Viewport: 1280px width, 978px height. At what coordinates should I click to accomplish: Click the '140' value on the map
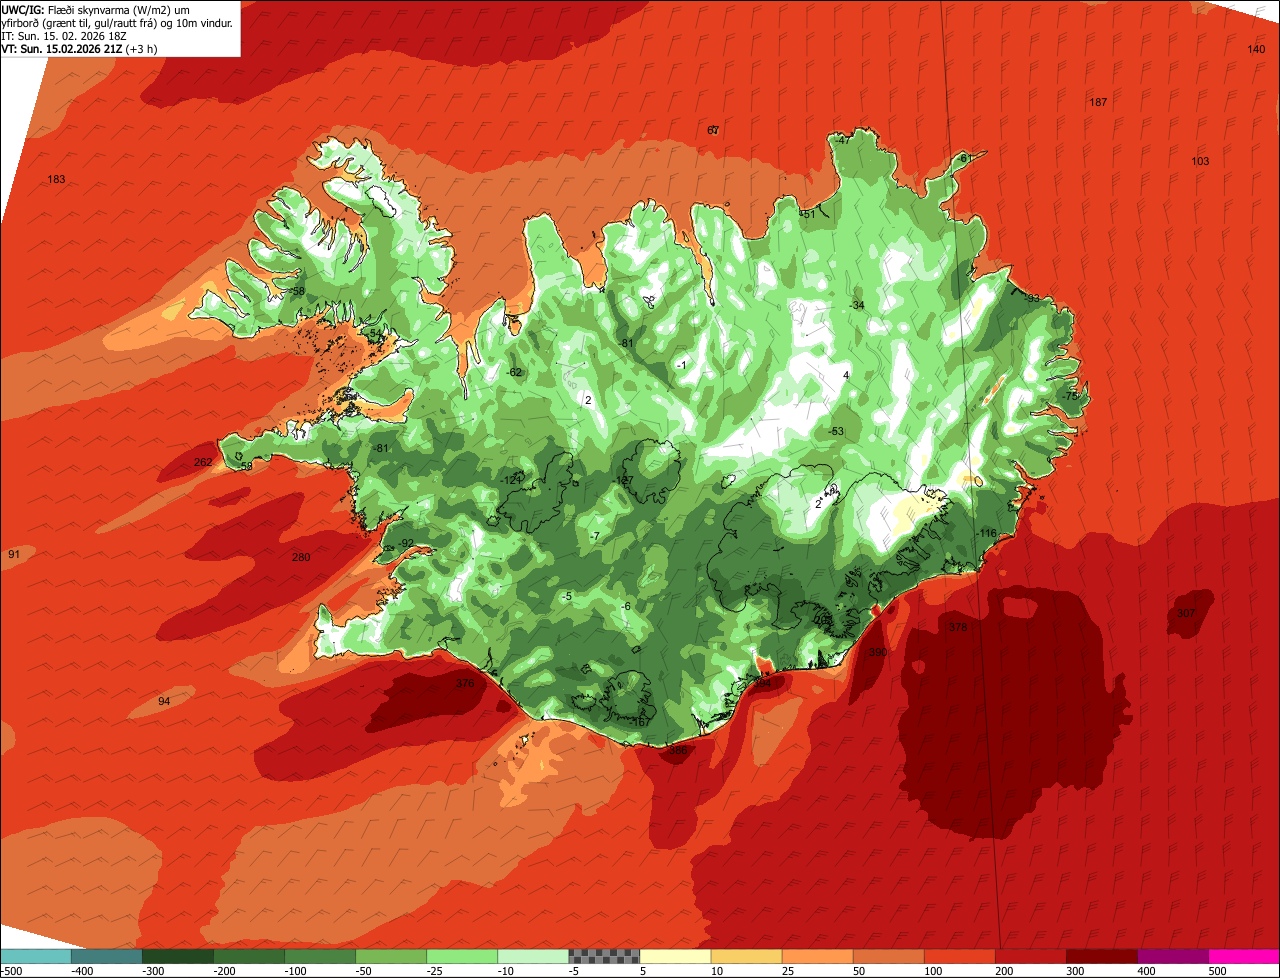click(x=1256, y=49)
